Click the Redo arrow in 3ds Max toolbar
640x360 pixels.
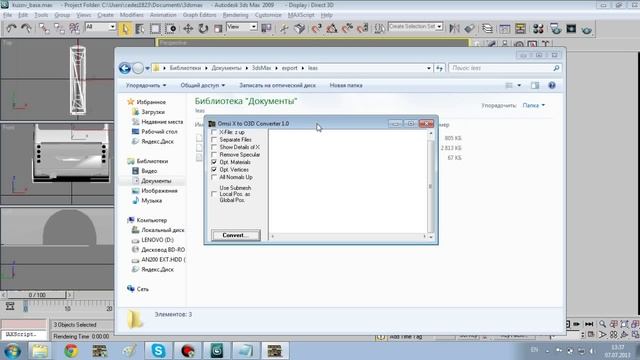pos(27,28)
